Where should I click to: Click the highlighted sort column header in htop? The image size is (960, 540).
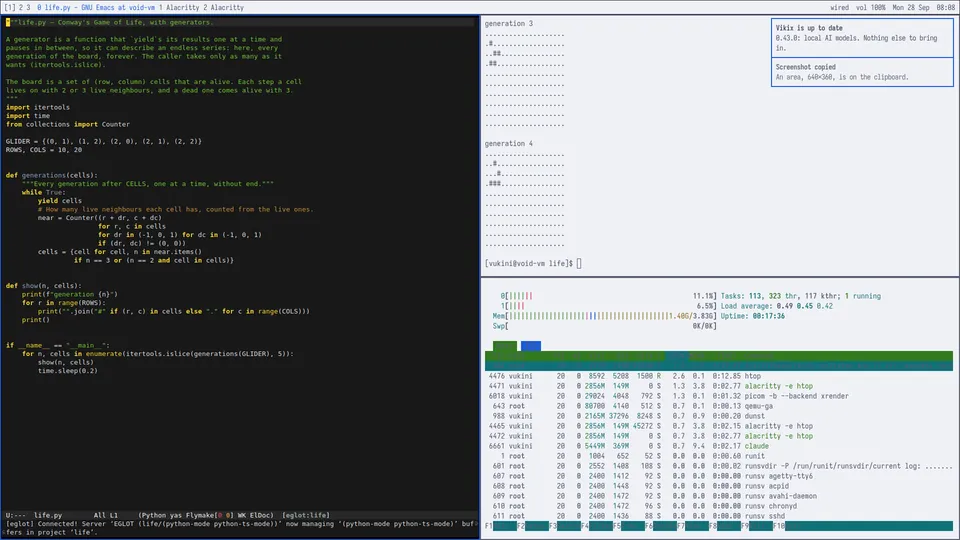[677, 356]
